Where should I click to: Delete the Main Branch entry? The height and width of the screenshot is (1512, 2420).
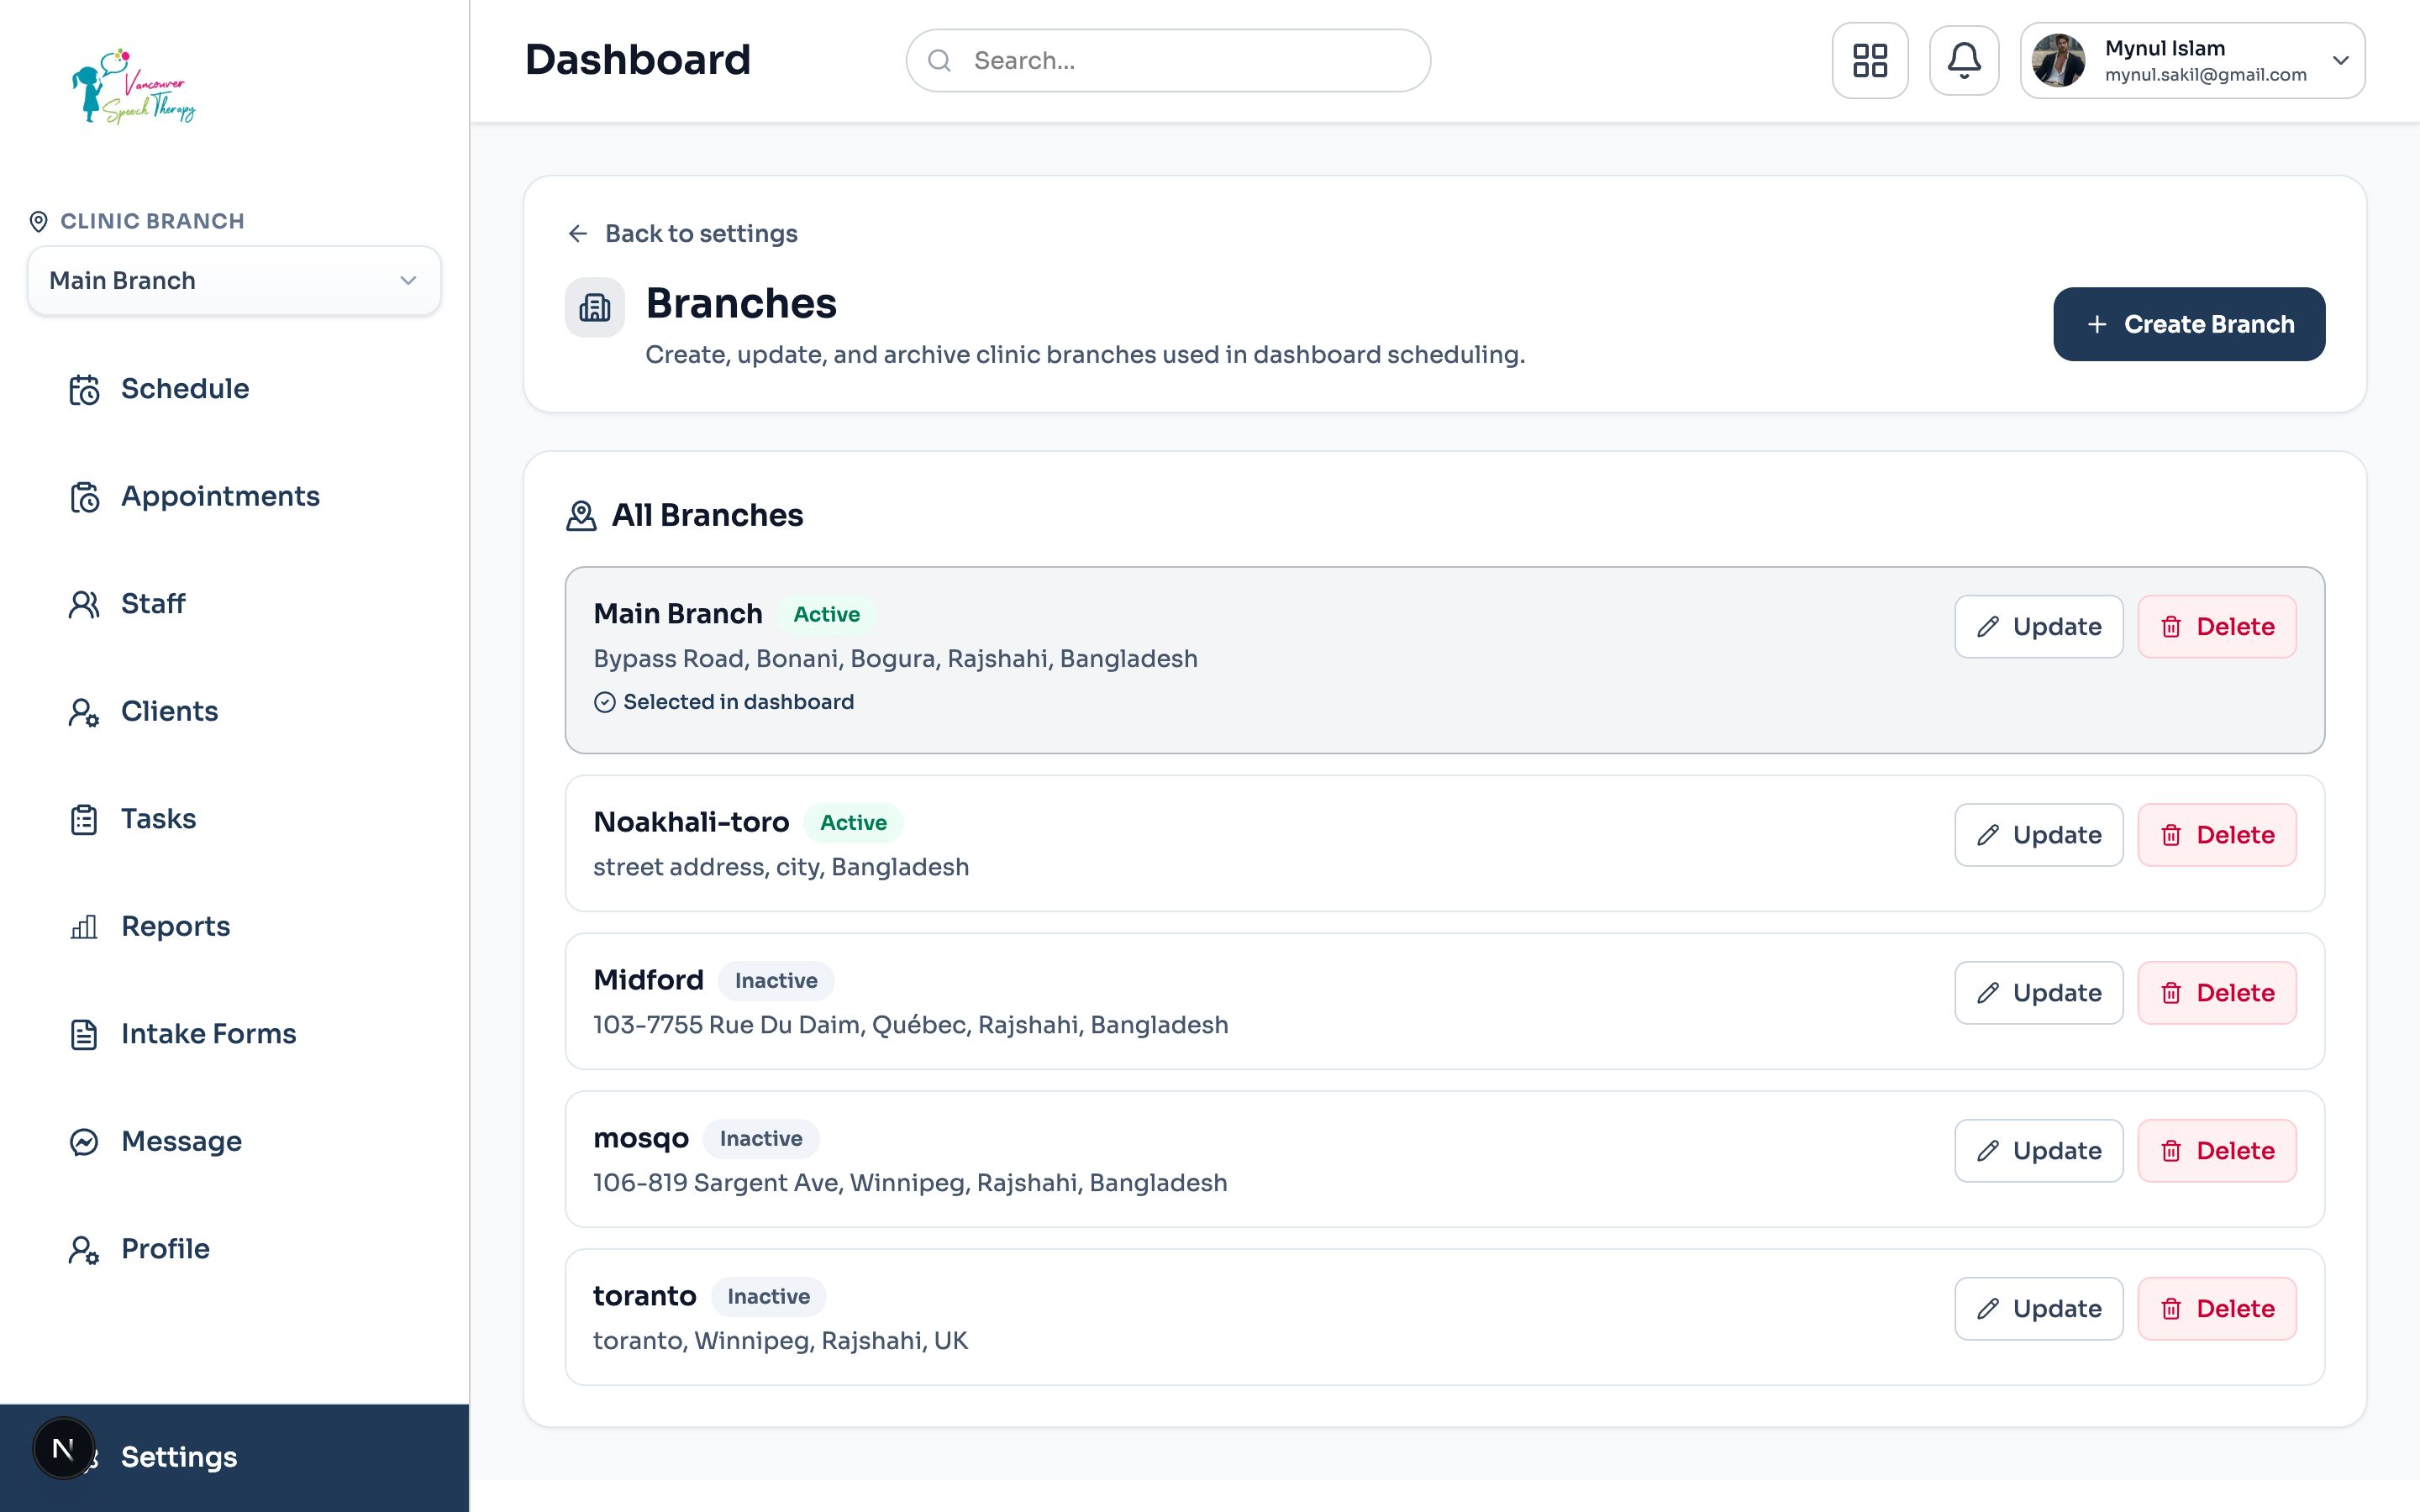(2216, 627)
